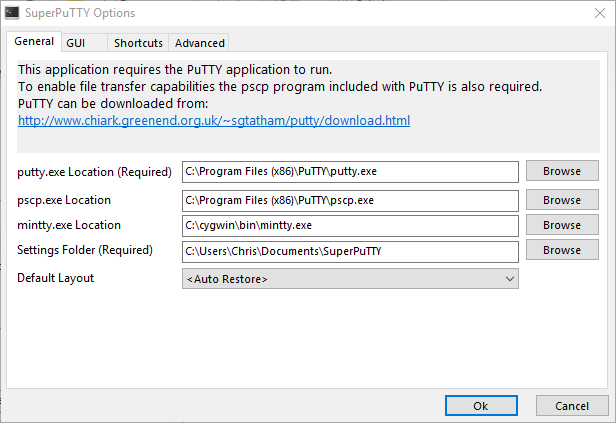The height and width of the screenshot is (423, 616).
Task: Select the Settings Folder path field
Action: pyautogui.click(x=350, y=250)
